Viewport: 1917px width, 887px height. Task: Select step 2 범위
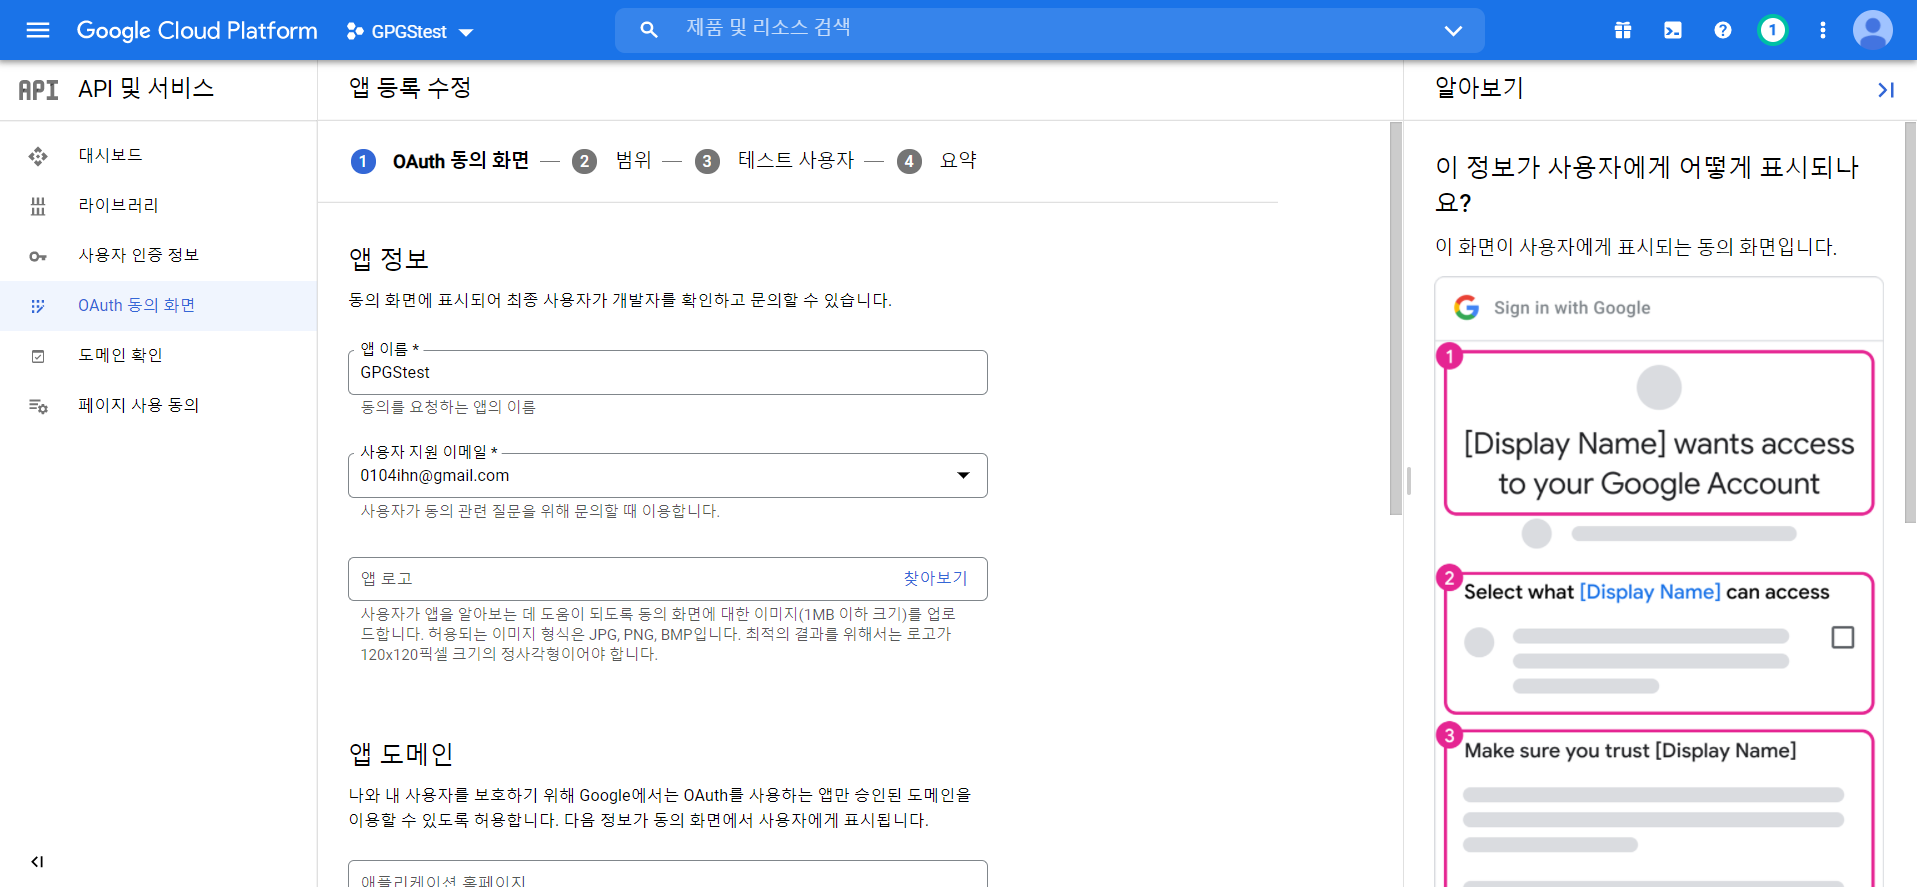point(612,161)
